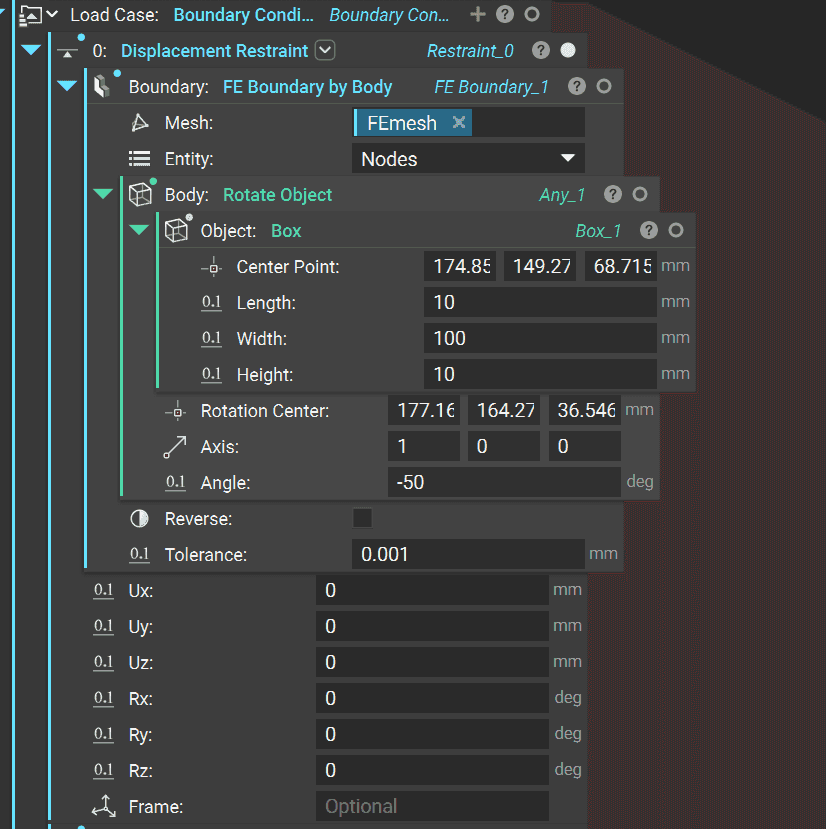
Task: Open help for Displacement Restraint row
Action: [x=540, y=51]
